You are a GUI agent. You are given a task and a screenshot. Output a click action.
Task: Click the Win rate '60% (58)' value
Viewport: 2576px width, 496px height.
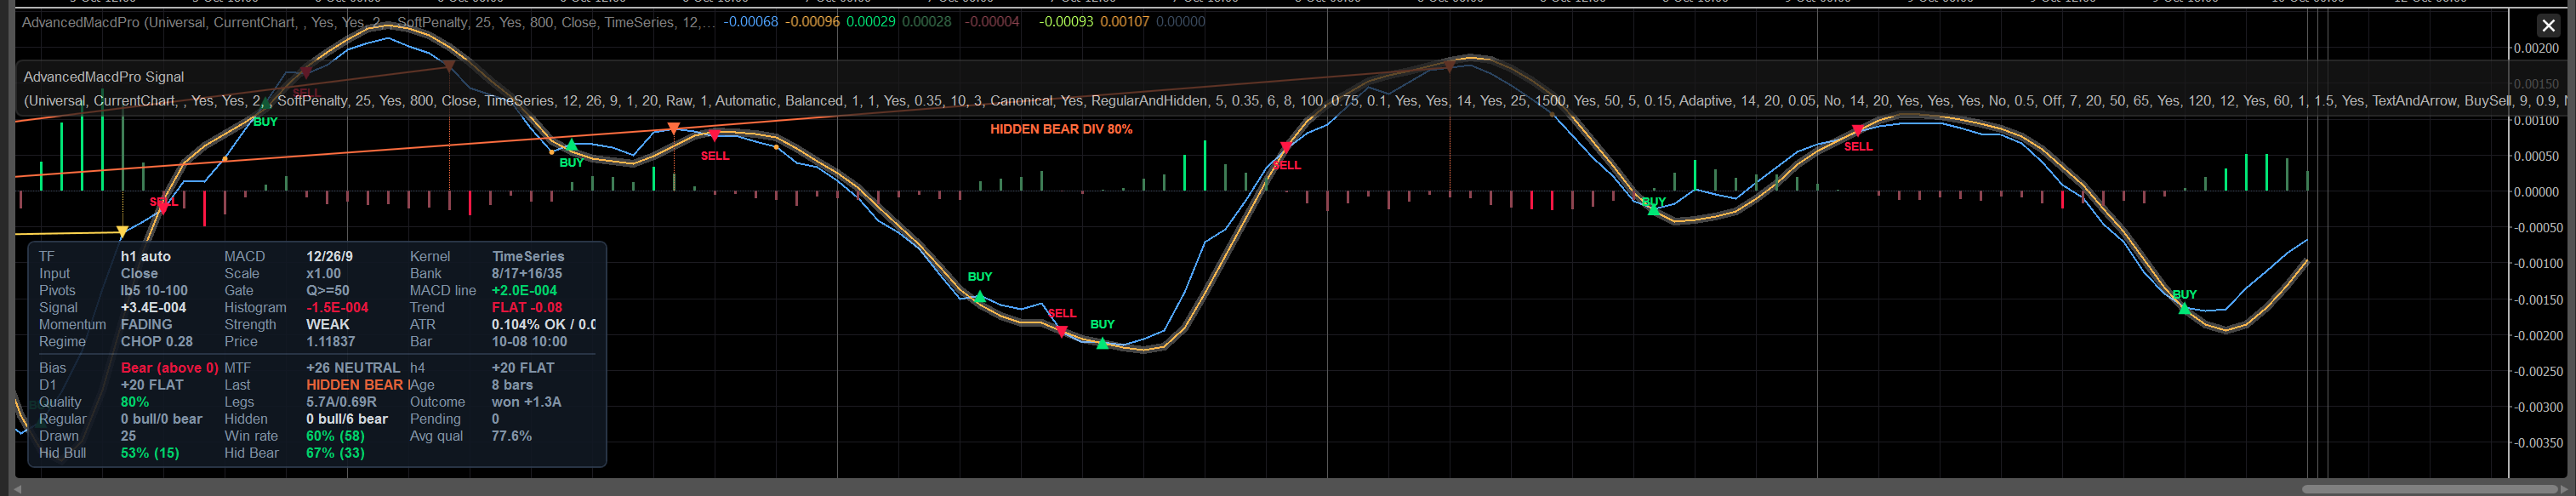[335, 436]
